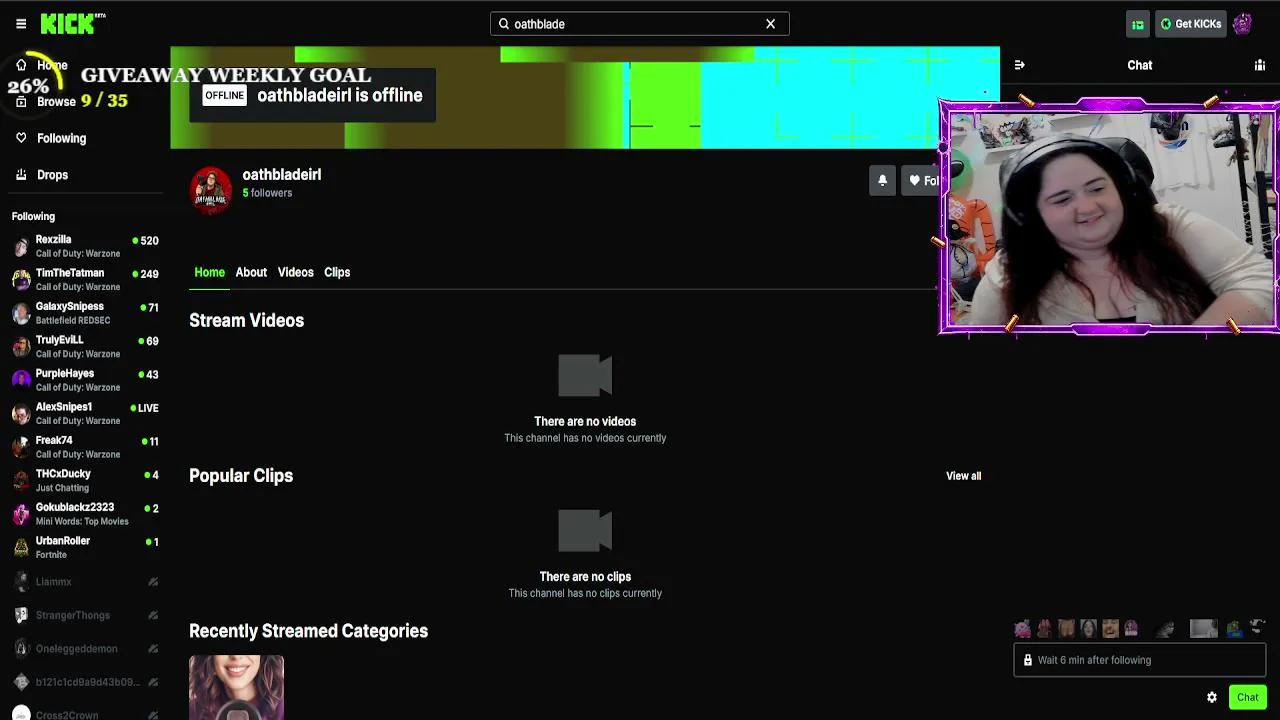The image size is (1280, 720).
Task: Open the hamburger menu beside the Kick logo
Action: click(21, 24)
